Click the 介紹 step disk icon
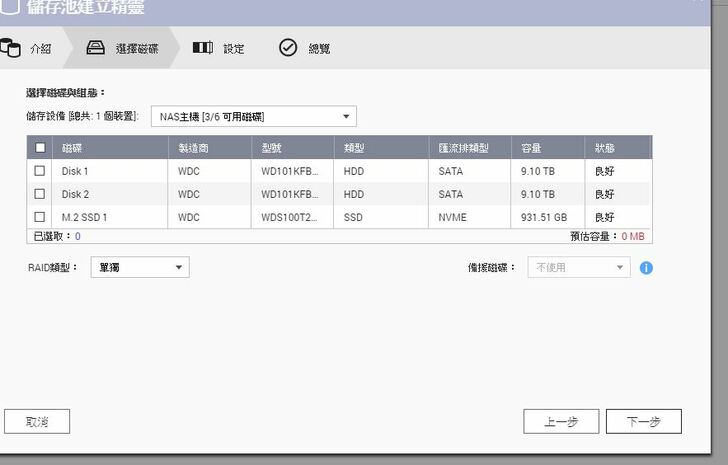 11,48
